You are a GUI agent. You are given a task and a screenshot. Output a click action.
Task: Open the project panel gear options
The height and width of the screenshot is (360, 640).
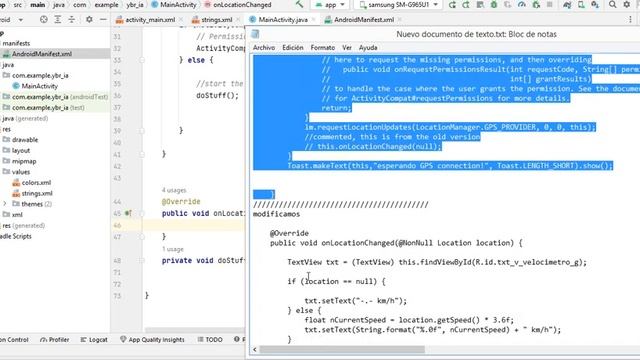coord(89,20)
